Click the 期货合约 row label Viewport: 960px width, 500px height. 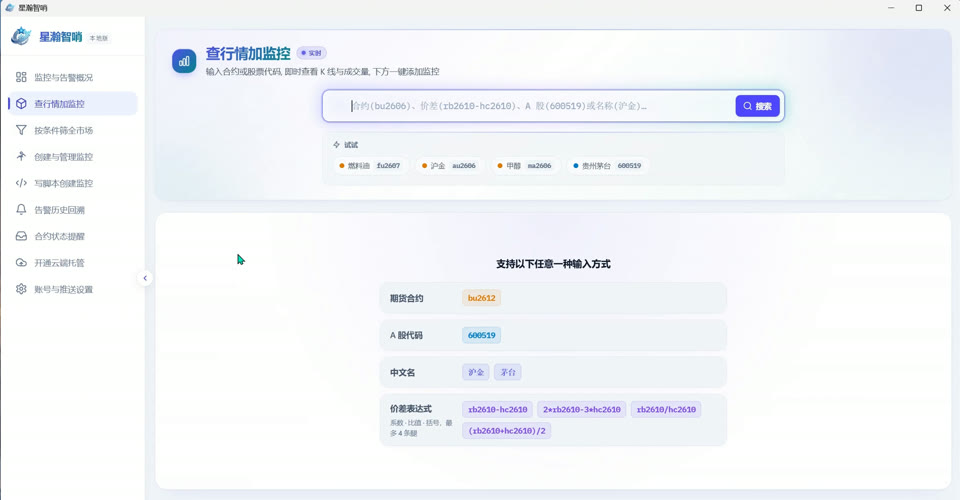tap(407, 299)
